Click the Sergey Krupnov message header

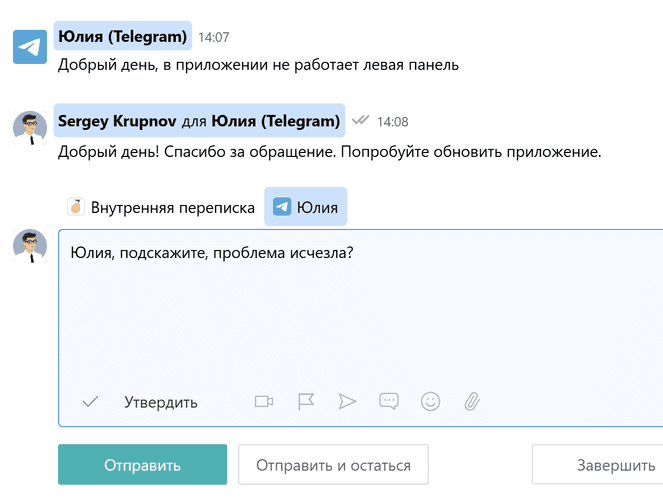point(199,121)
